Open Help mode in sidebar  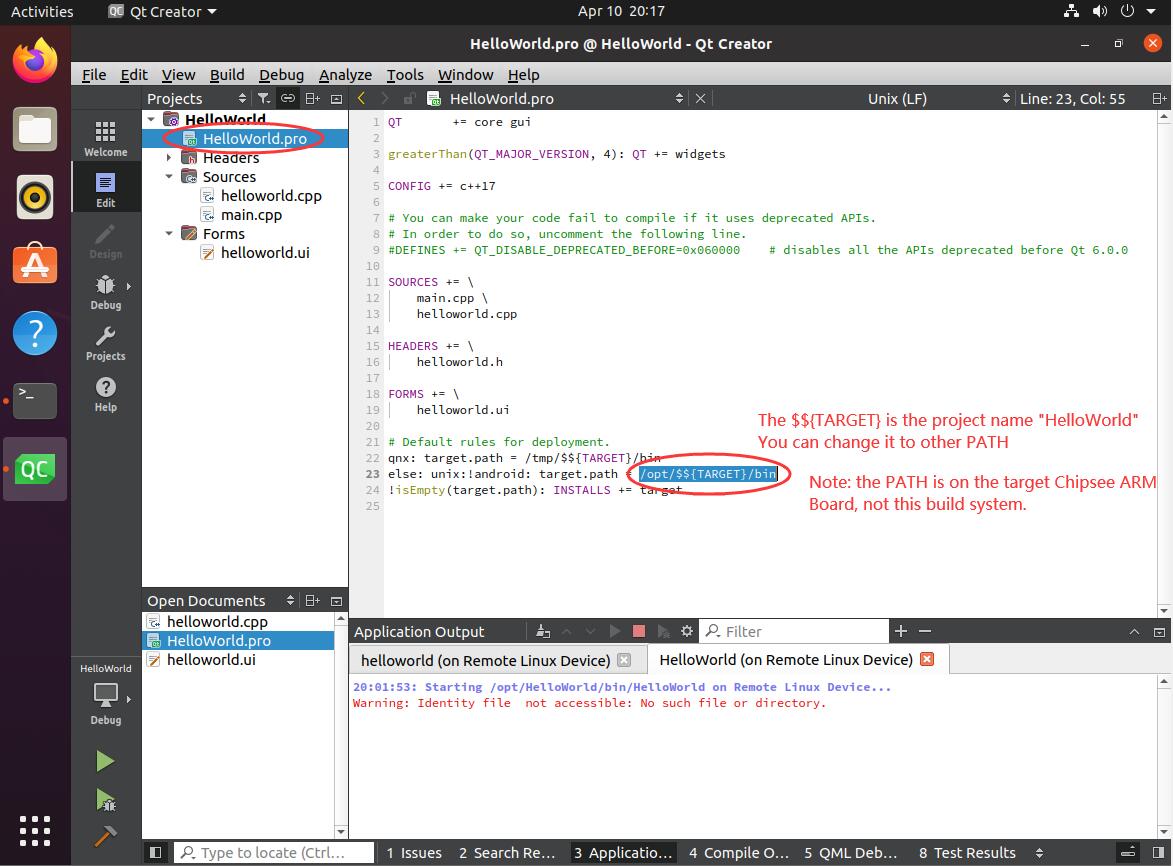click(105, 394)
